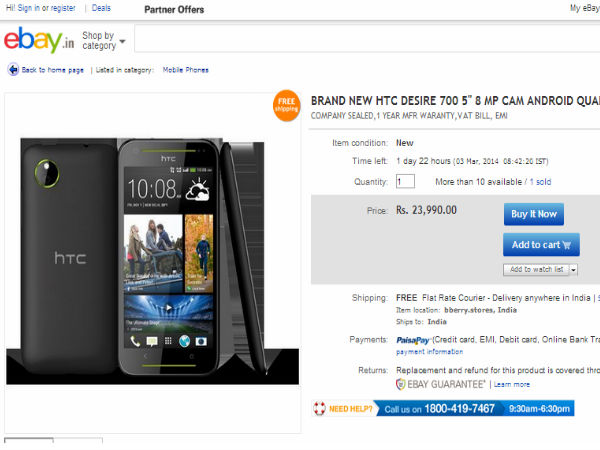This screenshot has width=600, height=450.
Task: Open the Add to watch list dropdown arrow
Action: pos(574,269)
